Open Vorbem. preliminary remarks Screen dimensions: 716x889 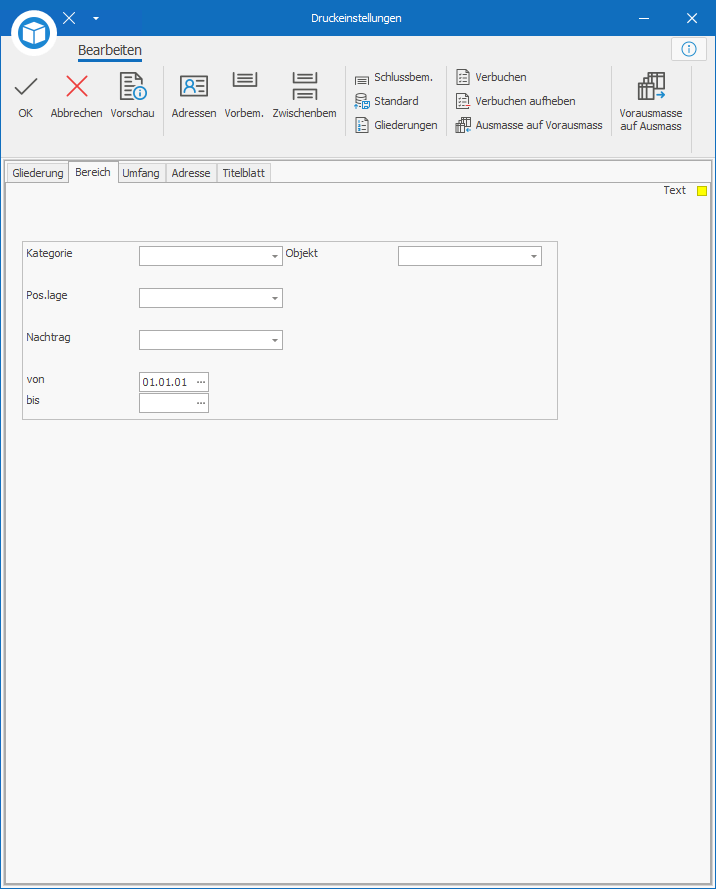(244, 96)
